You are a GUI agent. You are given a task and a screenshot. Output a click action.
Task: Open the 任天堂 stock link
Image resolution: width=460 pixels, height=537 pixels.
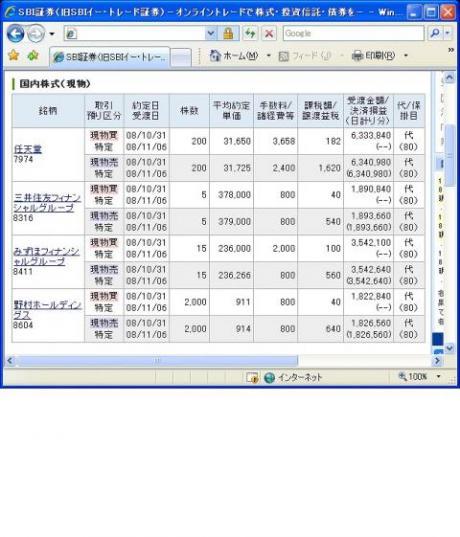(27, 149)
